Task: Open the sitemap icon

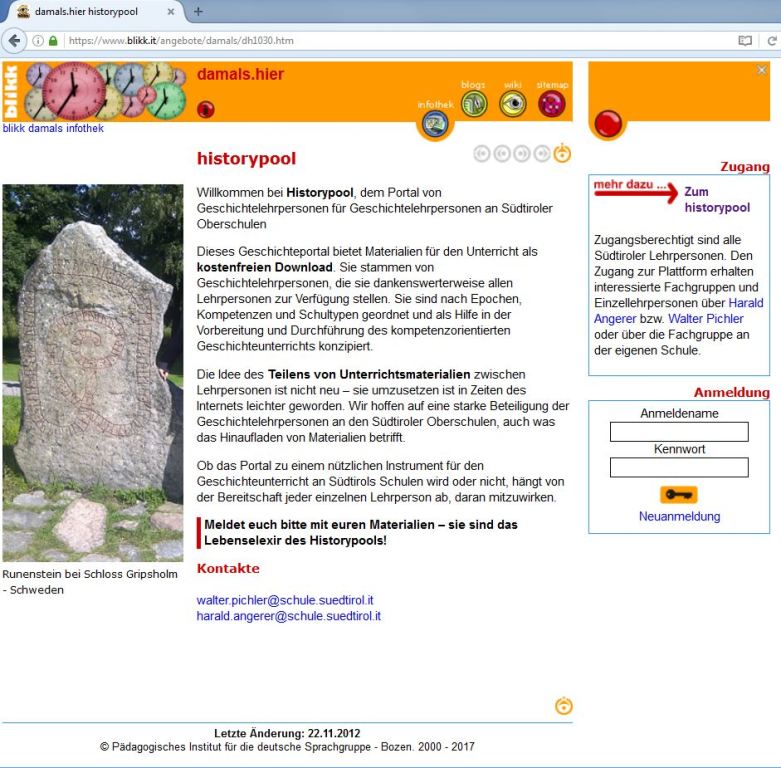Action: pyautogui.click(x=552, y=104)
